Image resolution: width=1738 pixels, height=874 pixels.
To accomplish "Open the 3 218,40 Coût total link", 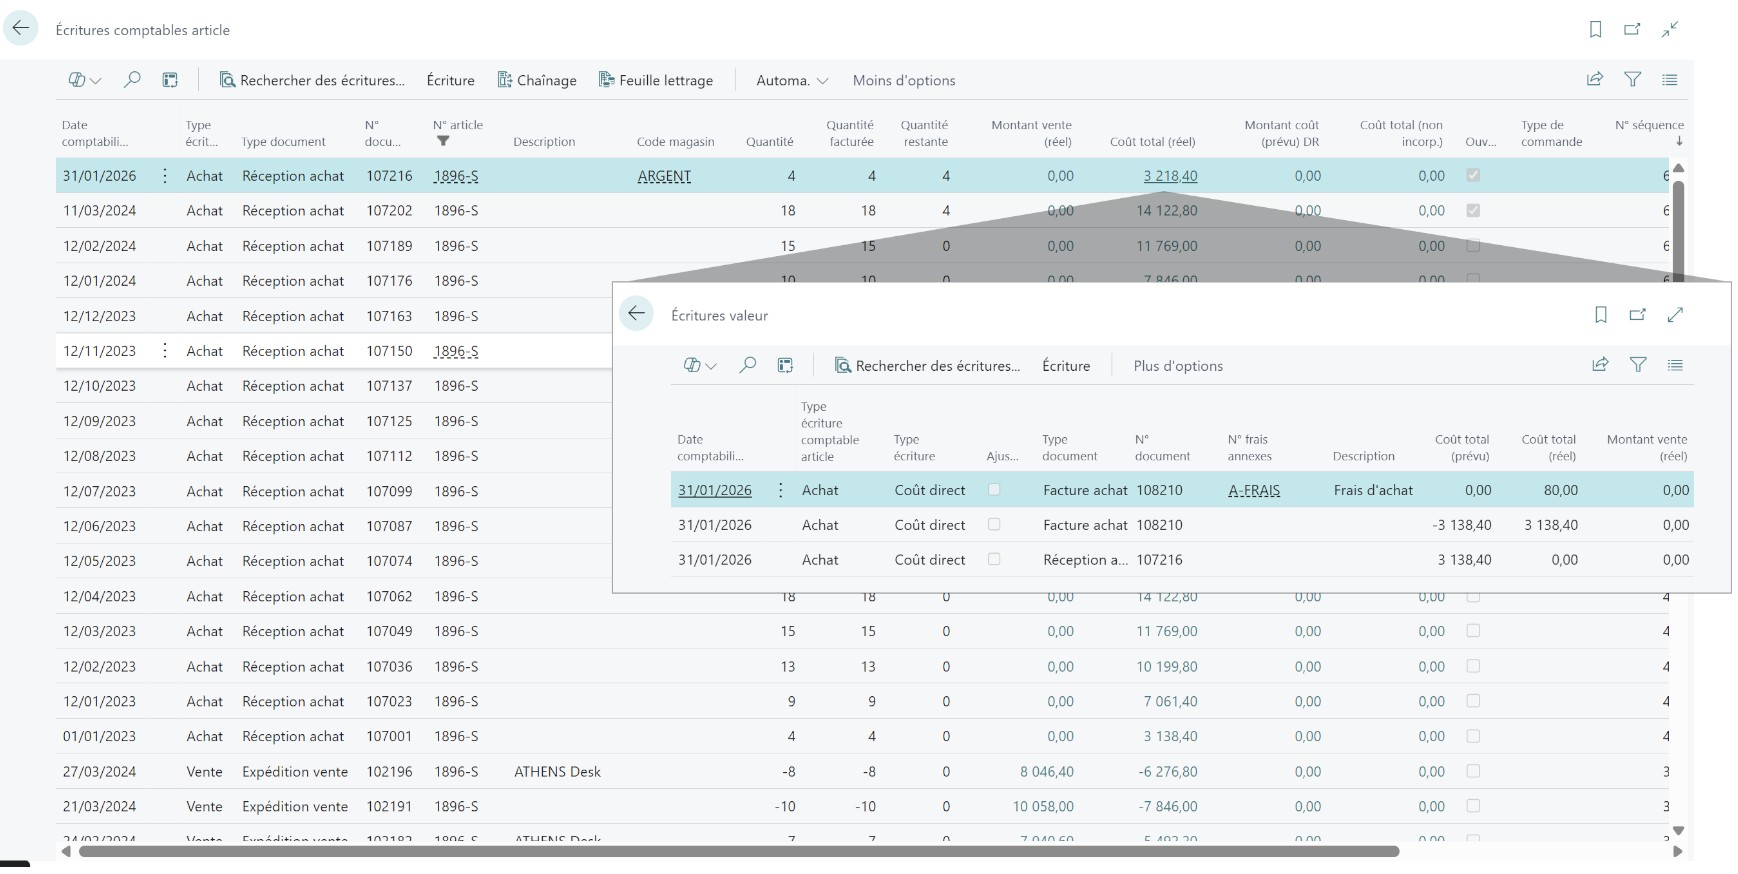I will pos(1170,176).
